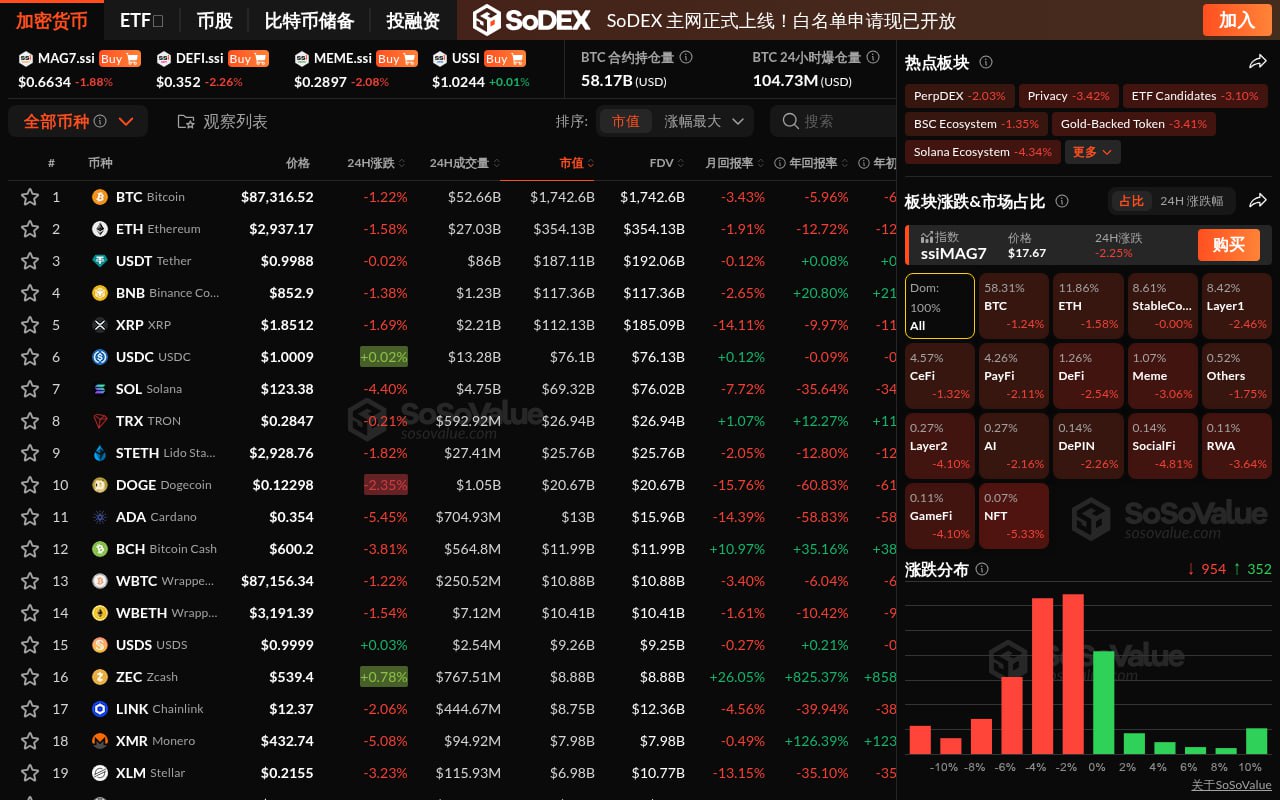This screenshot has width=1280, height=800.
Task: Star Bitcoin to add to watchlist
Action: click(30, 197)
